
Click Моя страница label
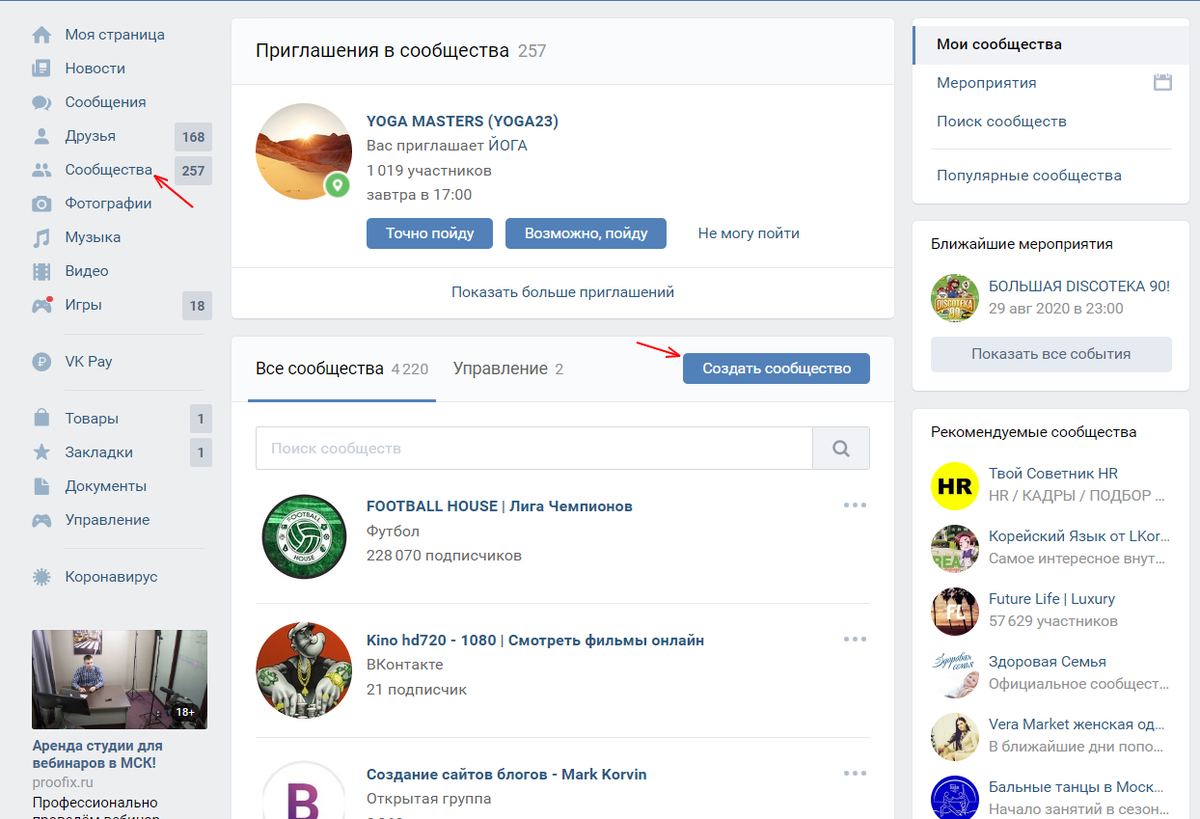pos(115,35)
